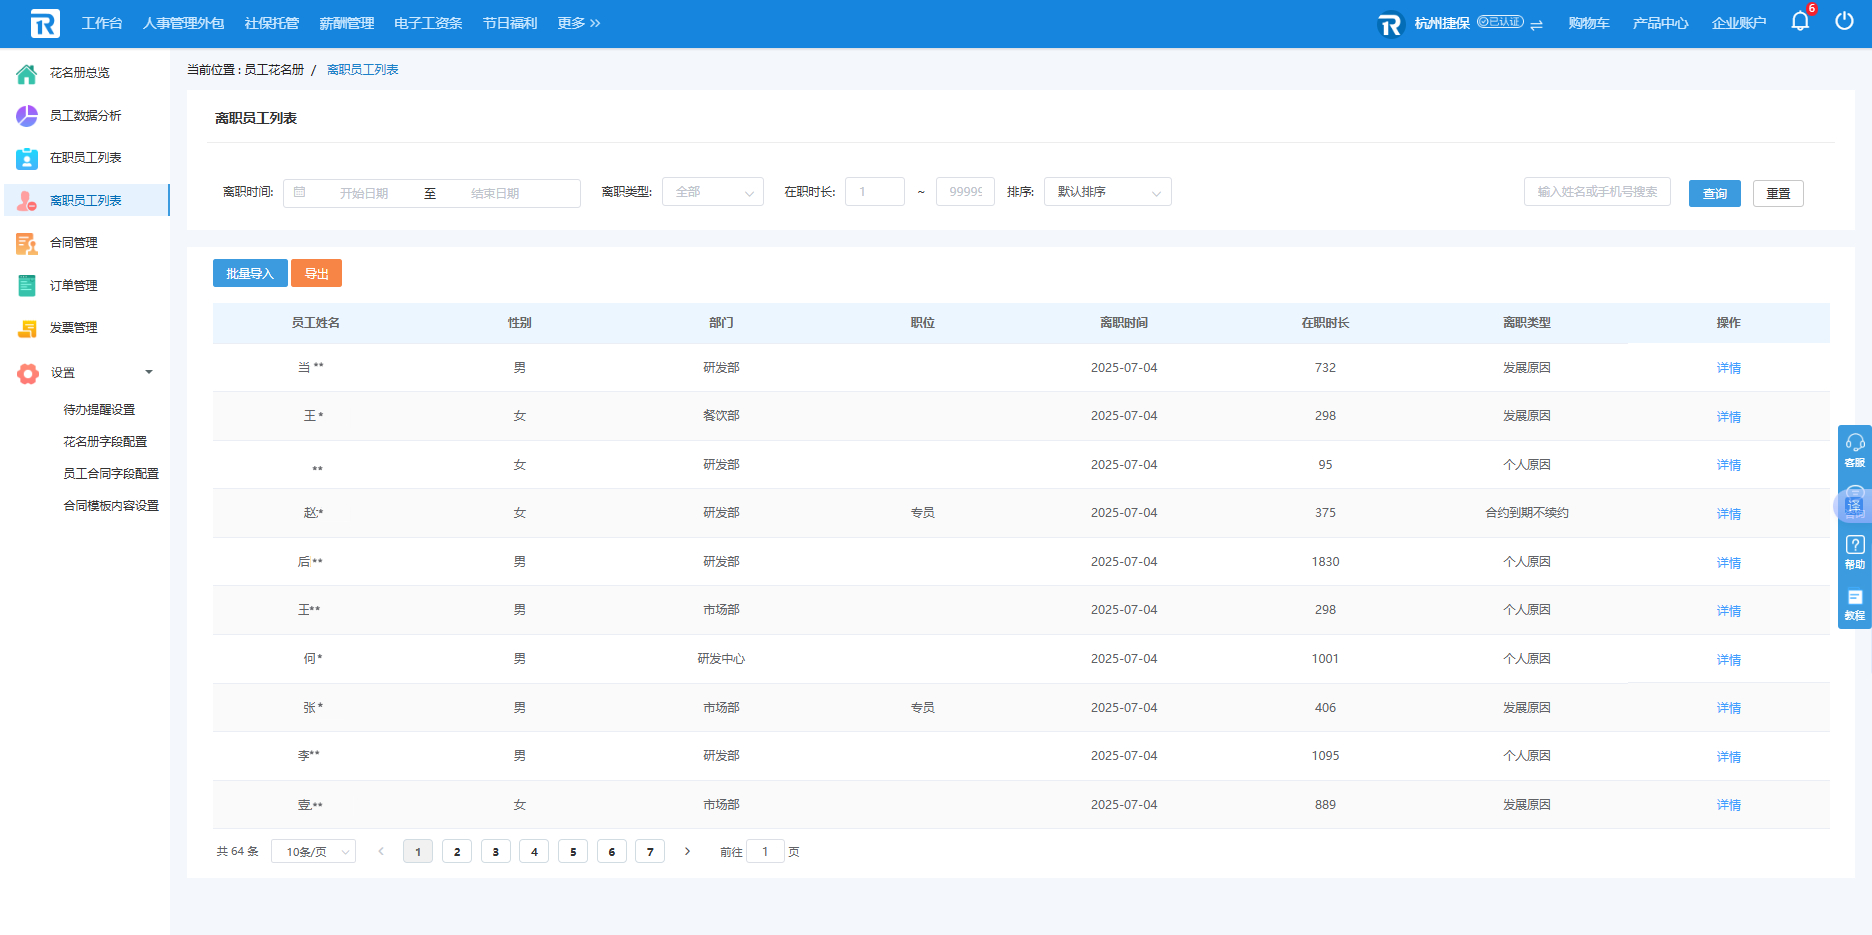Collapse the 设置 sidebar section
1872x935 pixels.
coord(149,372)
